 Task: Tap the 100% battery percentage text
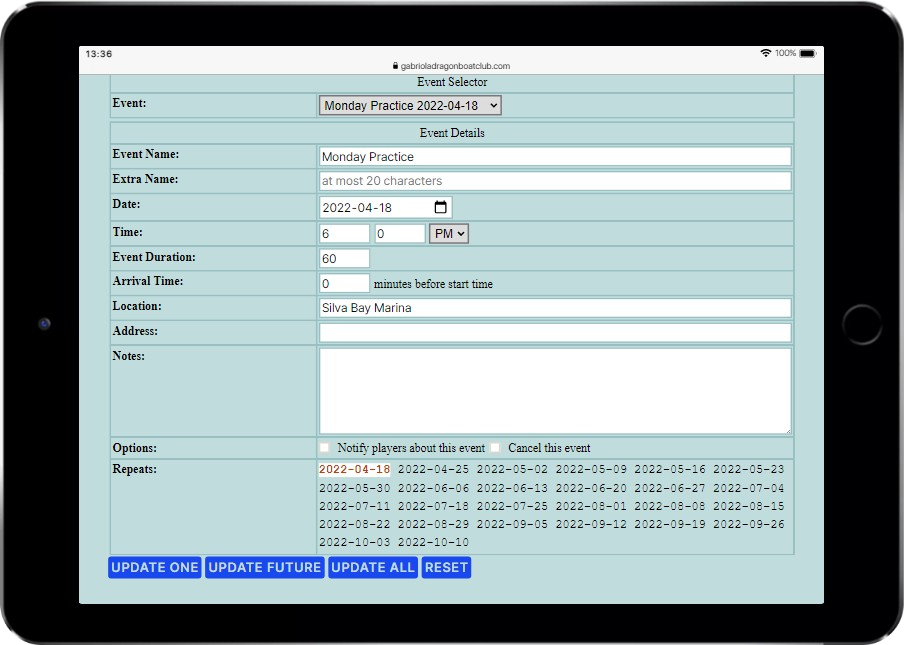click(x=785, y=53)
